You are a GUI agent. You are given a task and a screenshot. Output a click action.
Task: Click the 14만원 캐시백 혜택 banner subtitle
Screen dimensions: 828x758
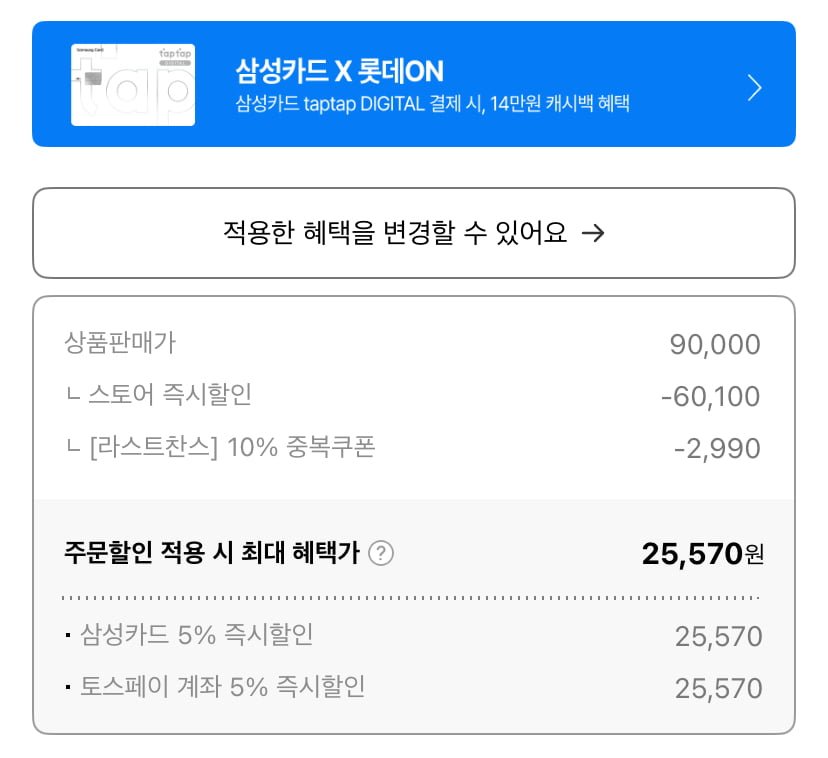(x=432, y=103)
